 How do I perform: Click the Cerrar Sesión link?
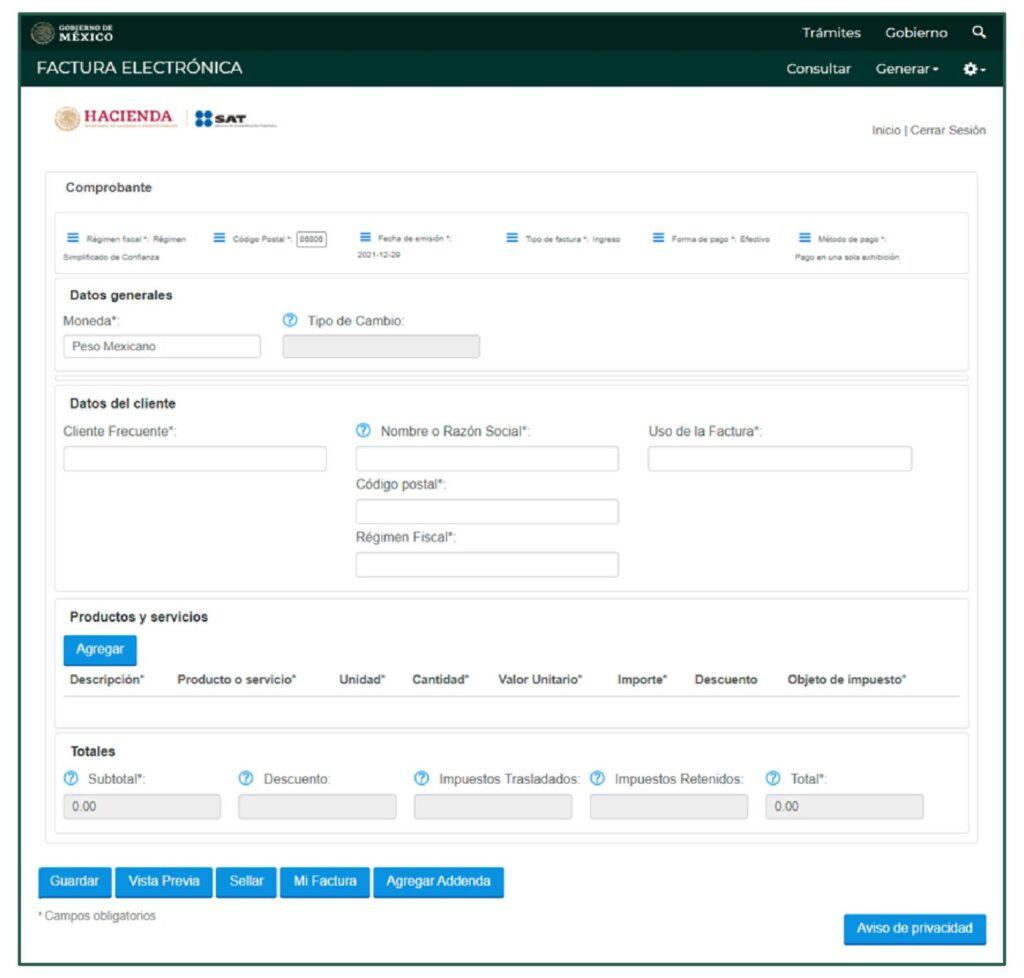[x=947, y=131]
